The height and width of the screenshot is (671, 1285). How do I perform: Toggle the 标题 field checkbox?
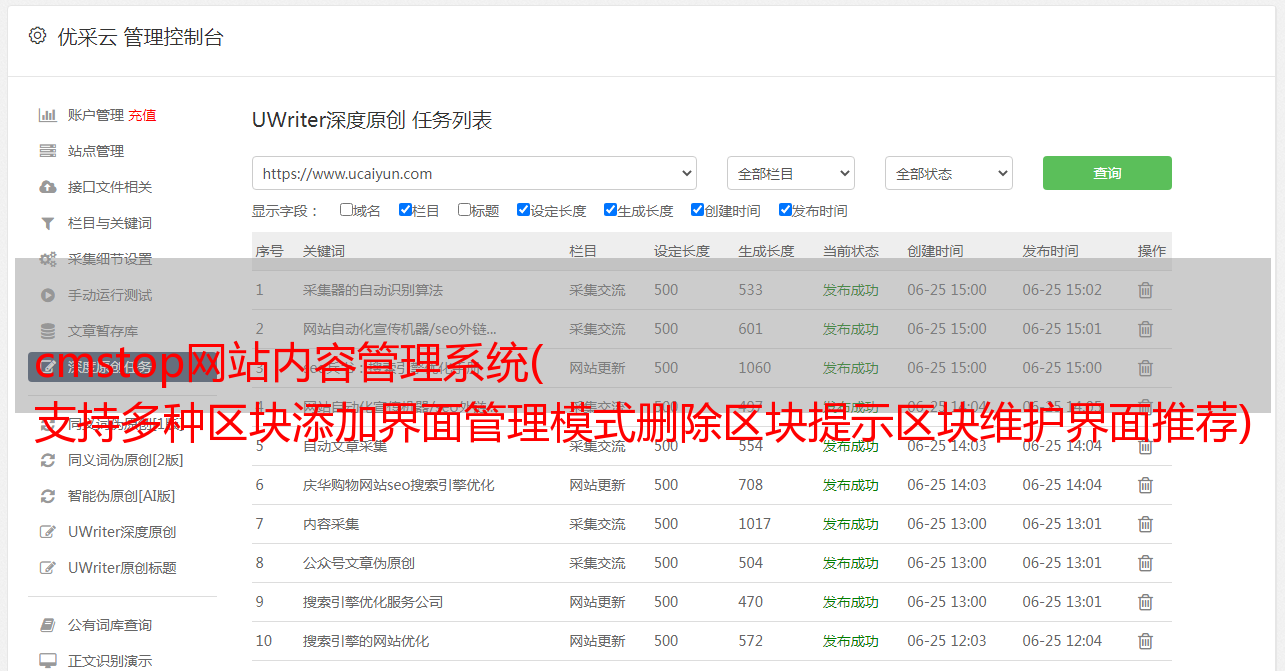click(x=464, y=210)
